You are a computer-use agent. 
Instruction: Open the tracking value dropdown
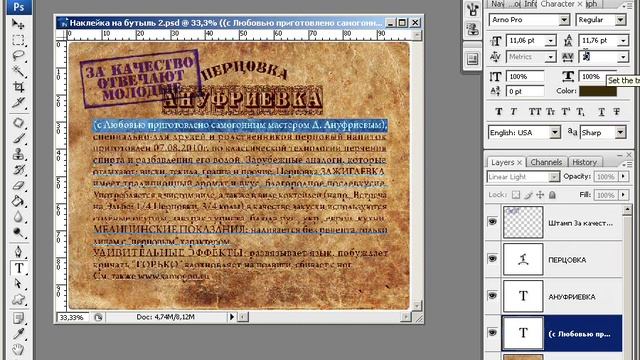click(623, 57)
